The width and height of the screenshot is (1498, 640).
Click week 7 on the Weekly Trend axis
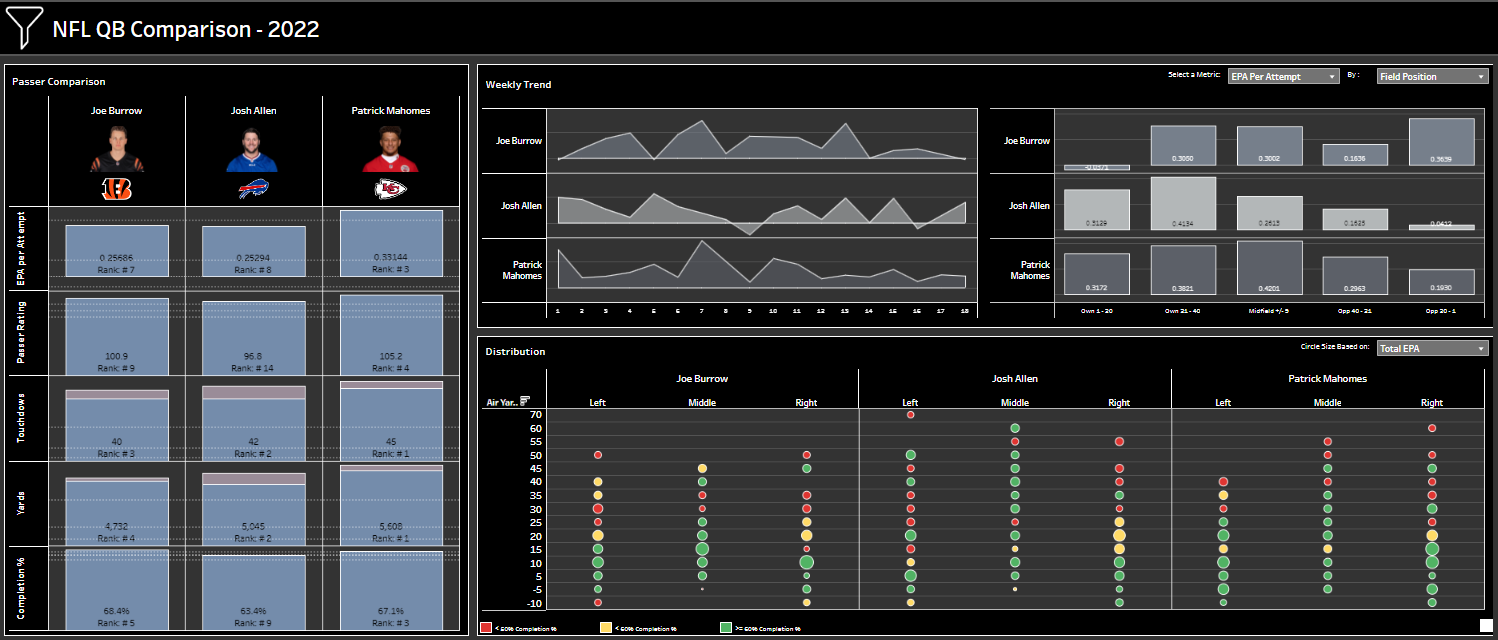point(701,312)
